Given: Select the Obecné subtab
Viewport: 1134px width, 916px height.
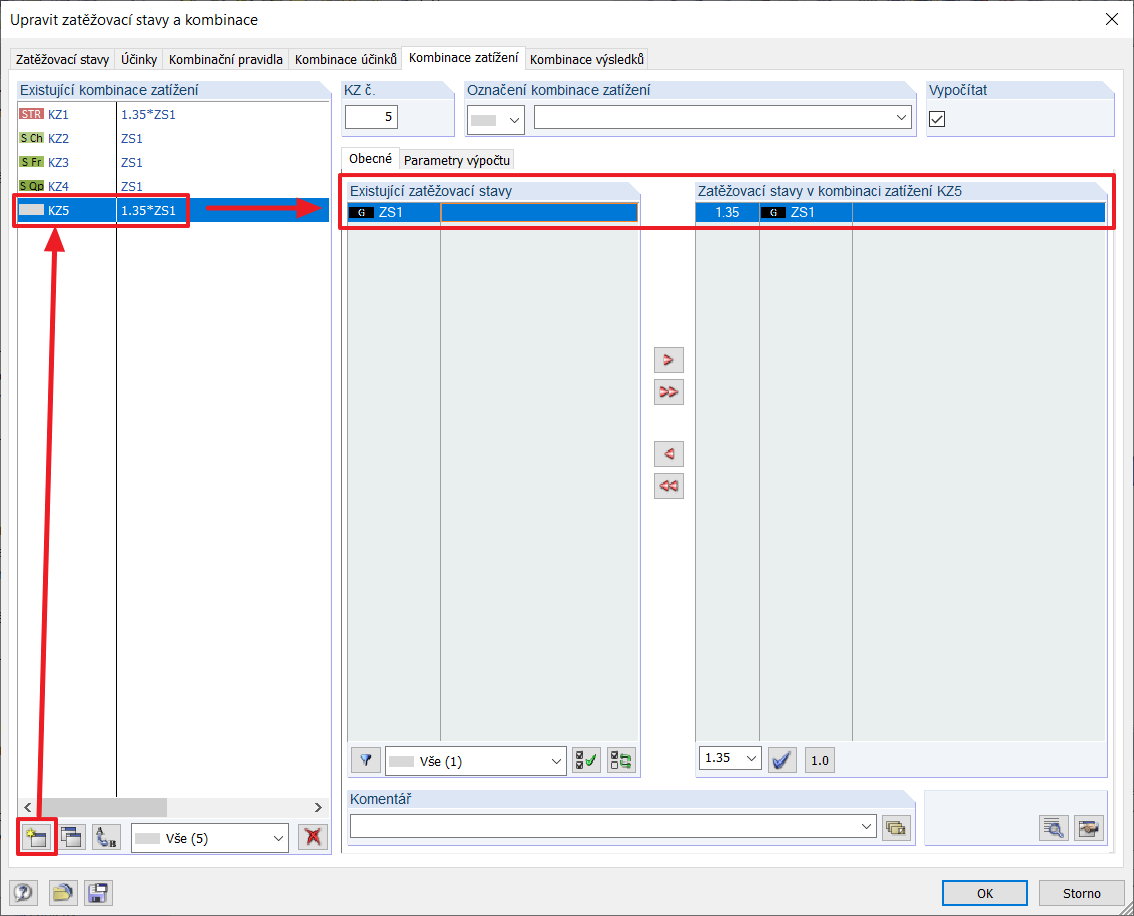Looking at the screenshot, I should (x=370, y=158).
